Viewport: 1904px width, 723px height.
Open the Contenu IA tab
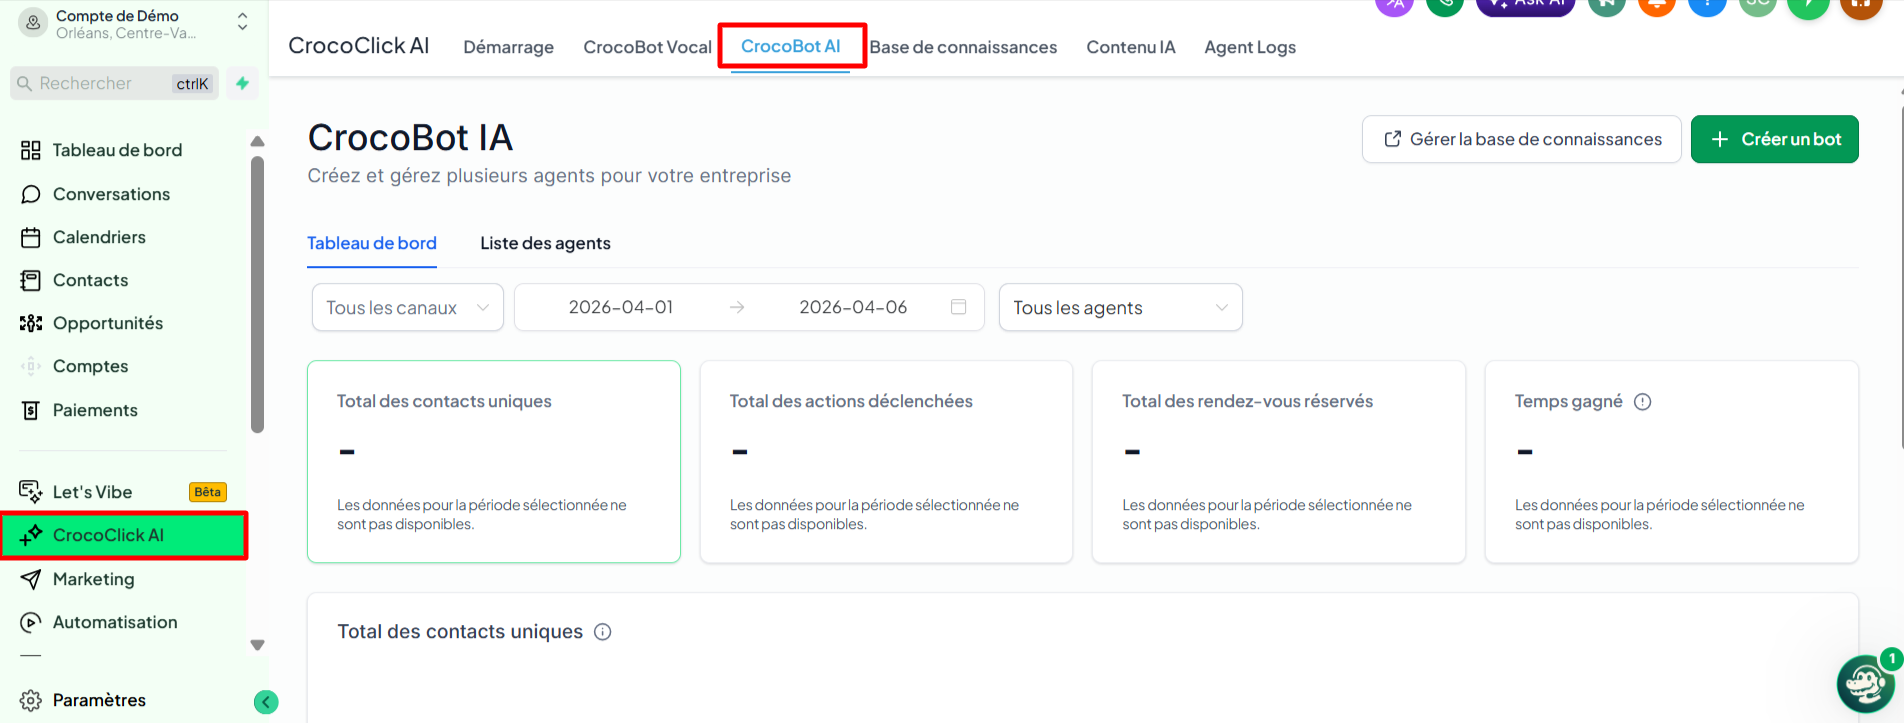coord(1131,47)
